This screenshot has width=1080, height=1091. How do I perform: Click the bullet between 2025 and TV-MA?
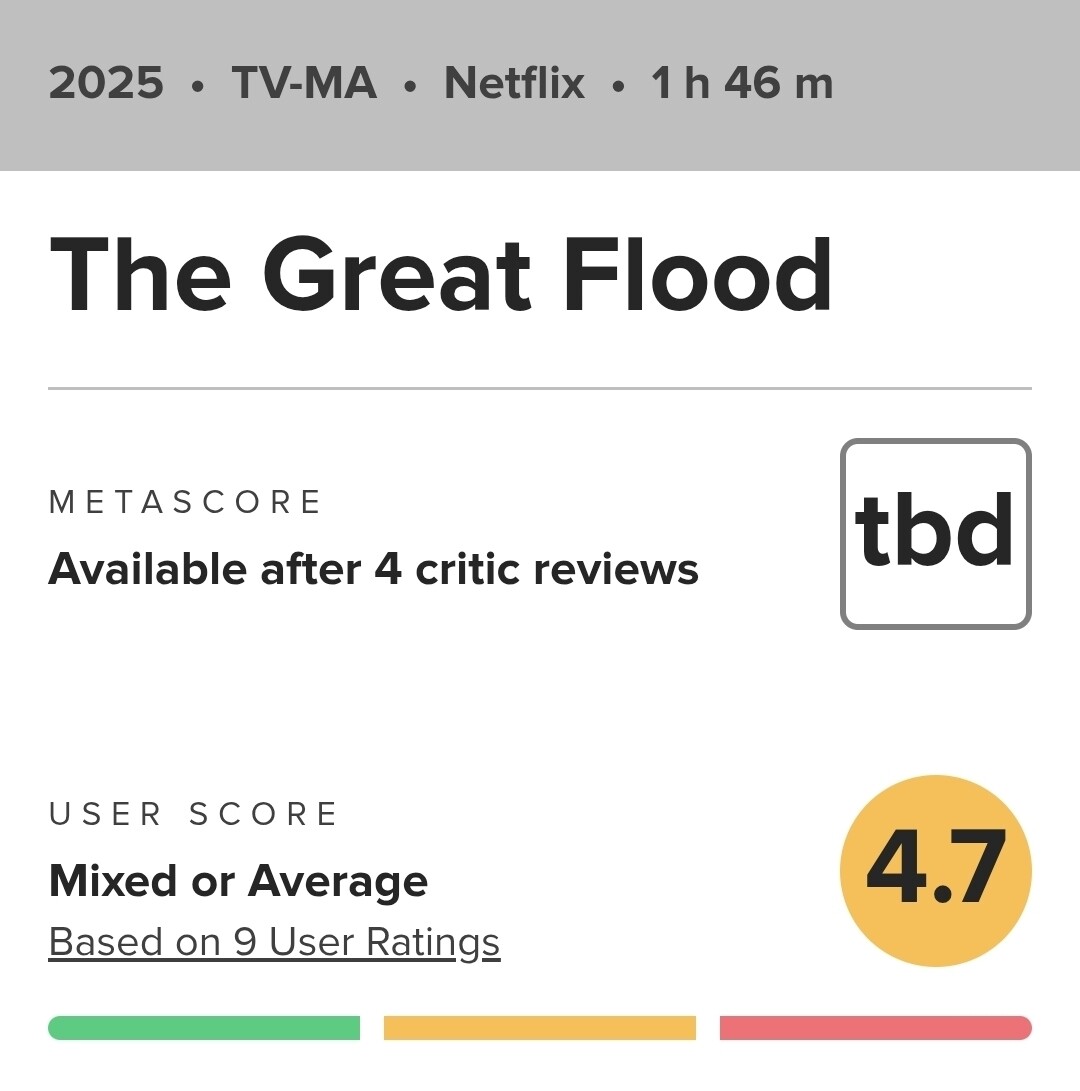pos(197,86)
